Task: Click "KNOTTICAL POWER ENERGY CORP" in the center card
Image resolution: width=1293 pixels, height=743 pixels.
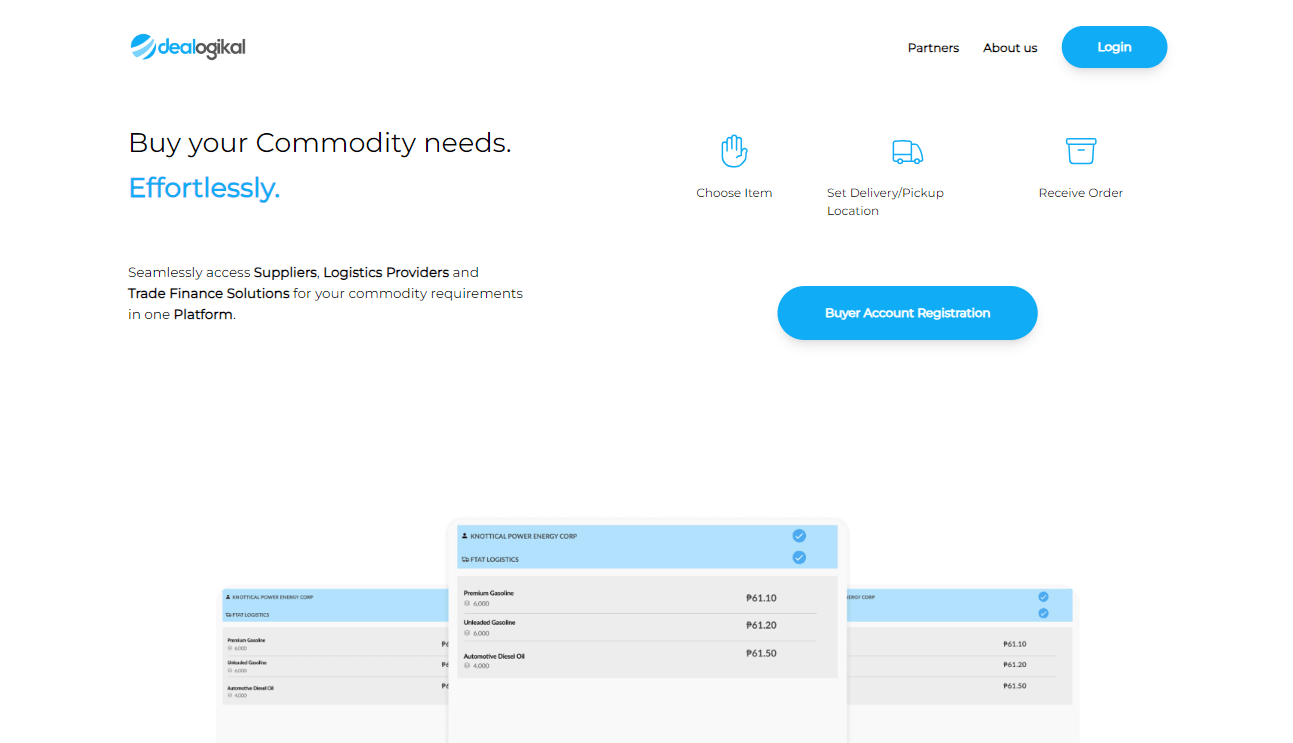Action: [x=523, y=536]
